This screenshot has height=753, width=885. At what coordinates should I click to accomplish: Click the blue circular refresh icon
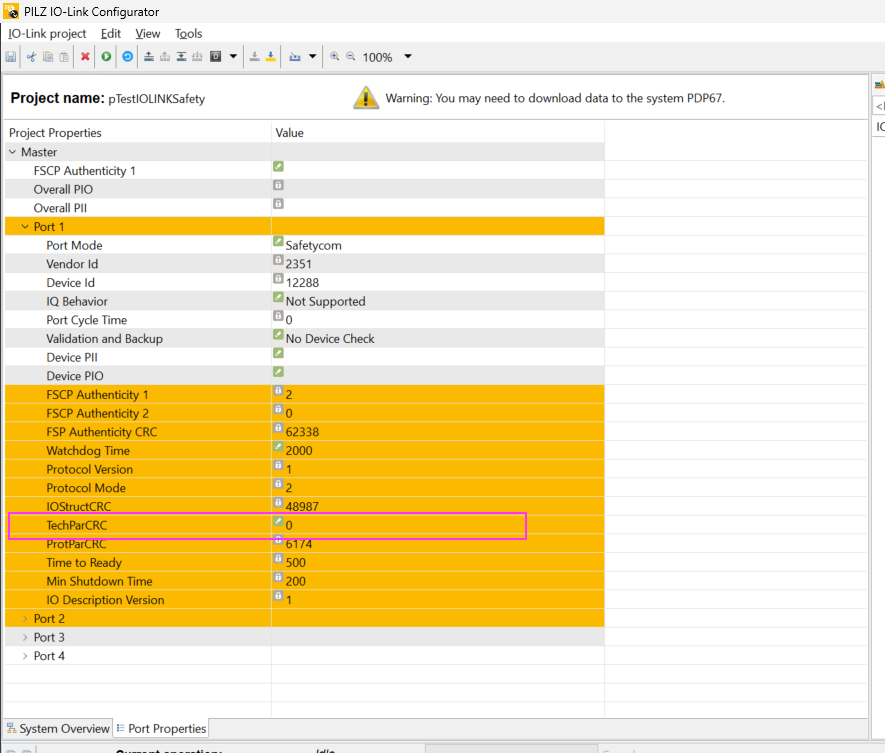(128, 56)
